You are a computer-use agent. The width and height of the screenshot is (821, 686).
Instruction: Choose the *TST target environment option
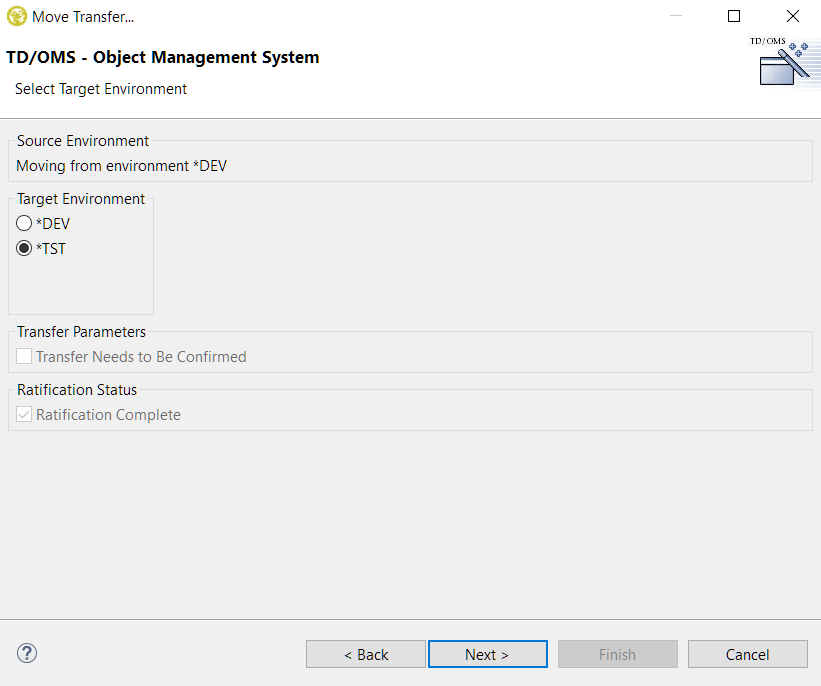(x=24, y=249)
